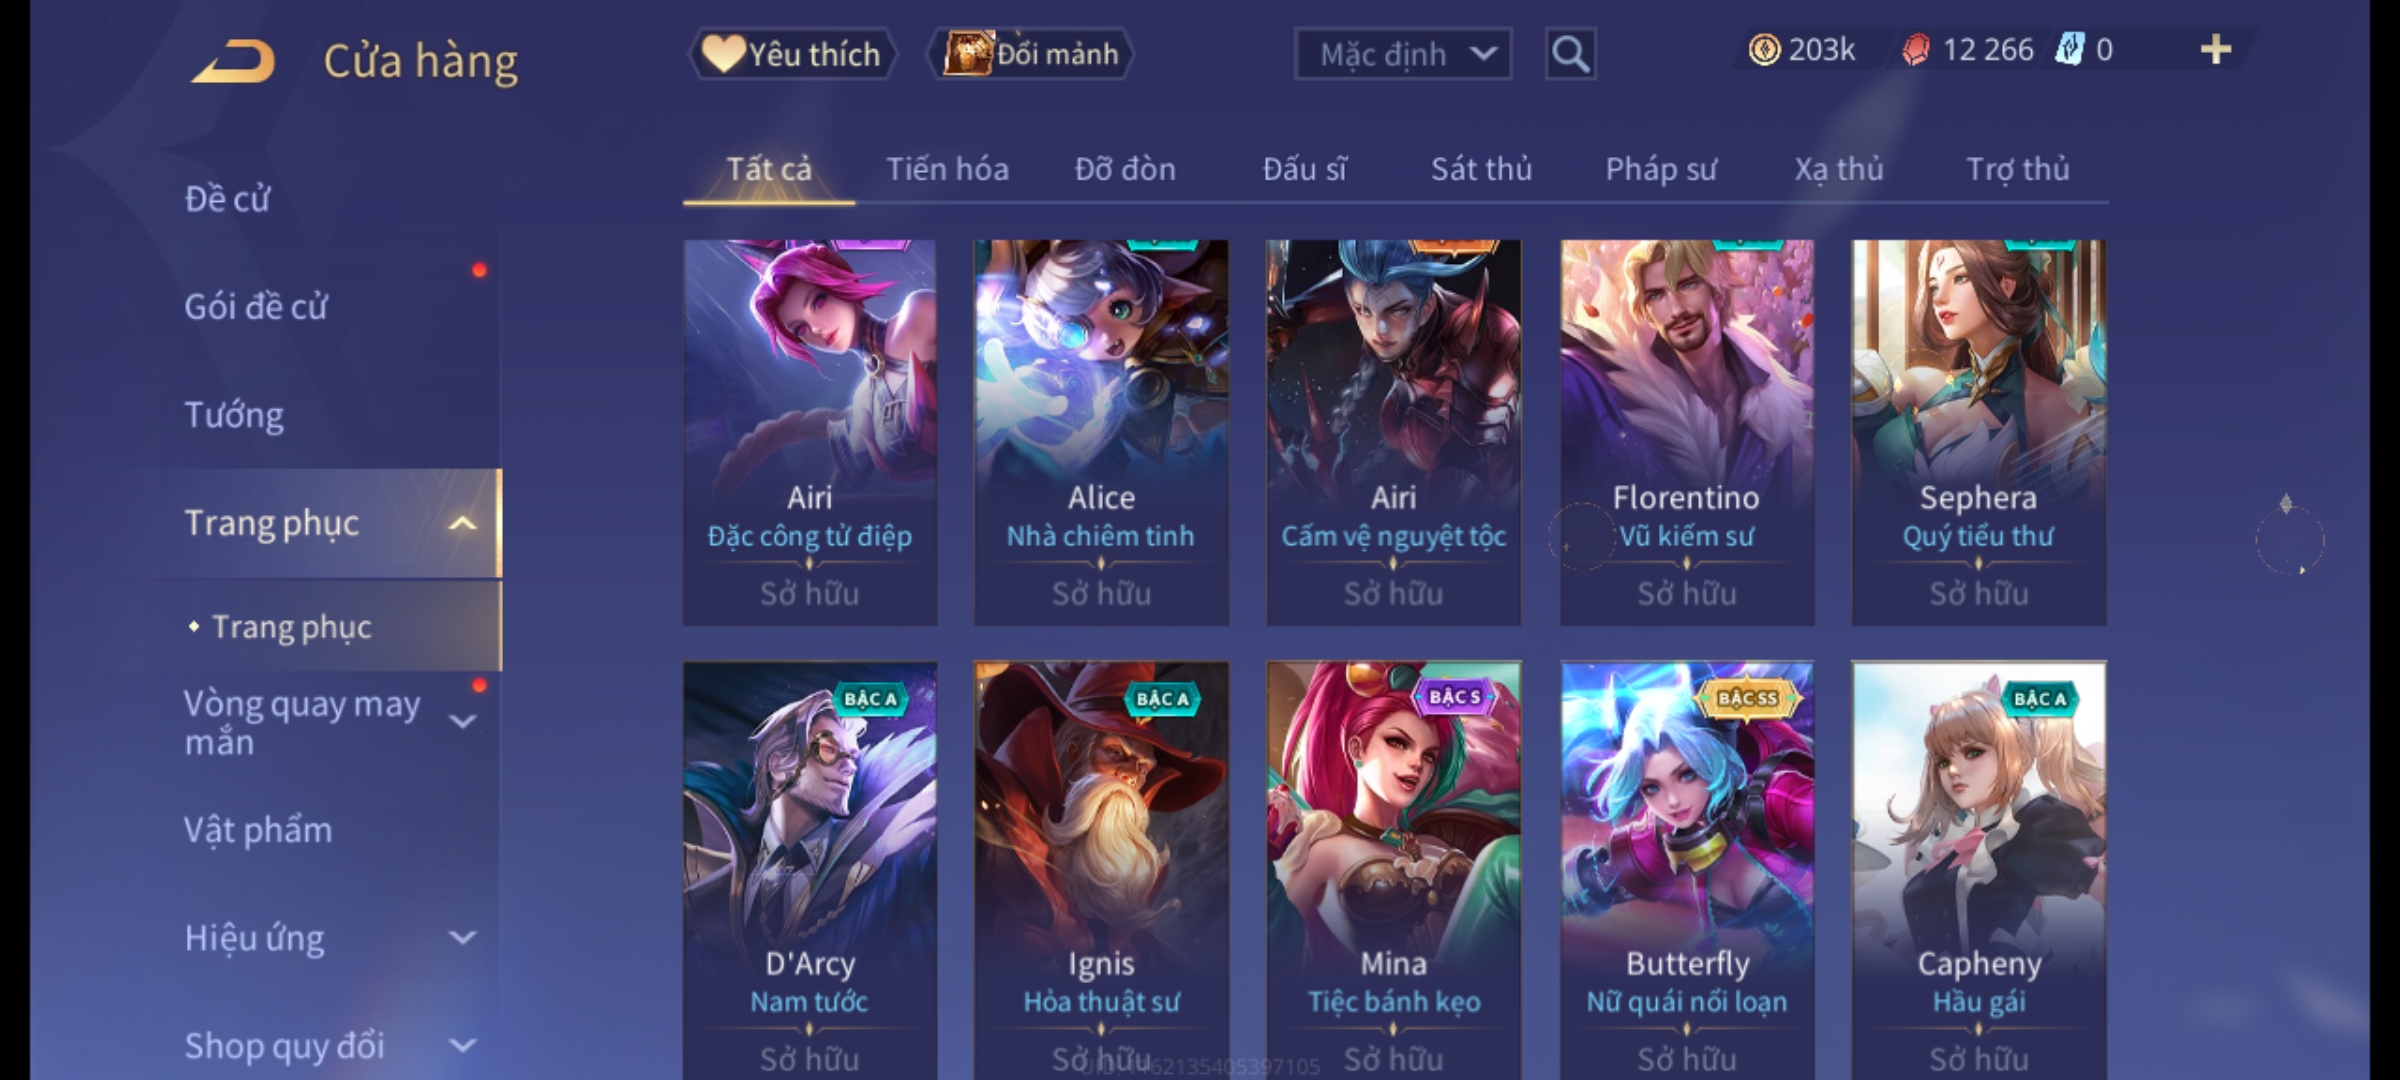This screenshot has width=2400, height=1080.
Task: Select Butterfly Nữ quái nổi loạn skin
Action: click(1687, 870)
